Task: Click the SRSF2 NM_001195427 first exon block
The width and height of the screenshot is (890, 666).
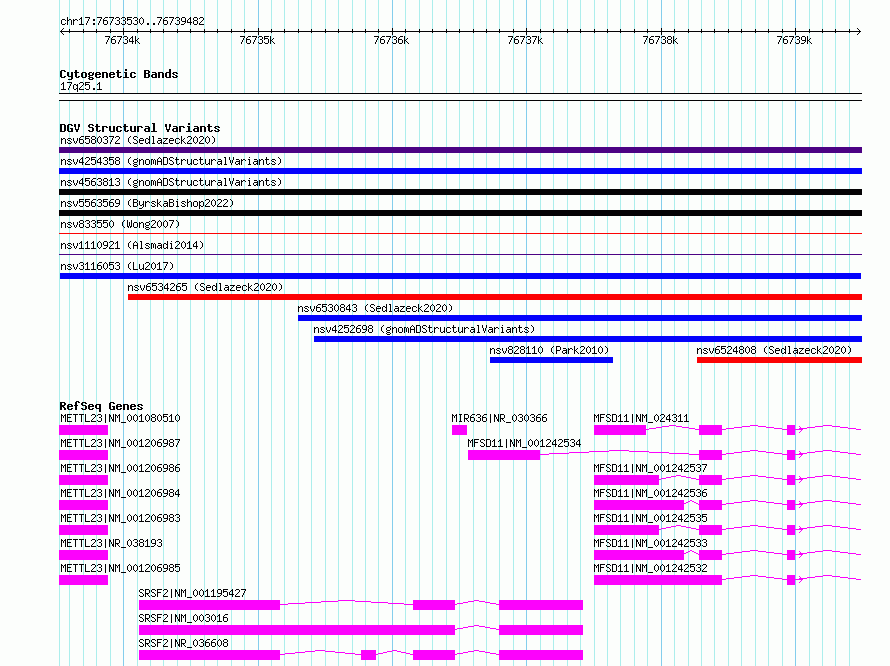Action: [209, 605]
